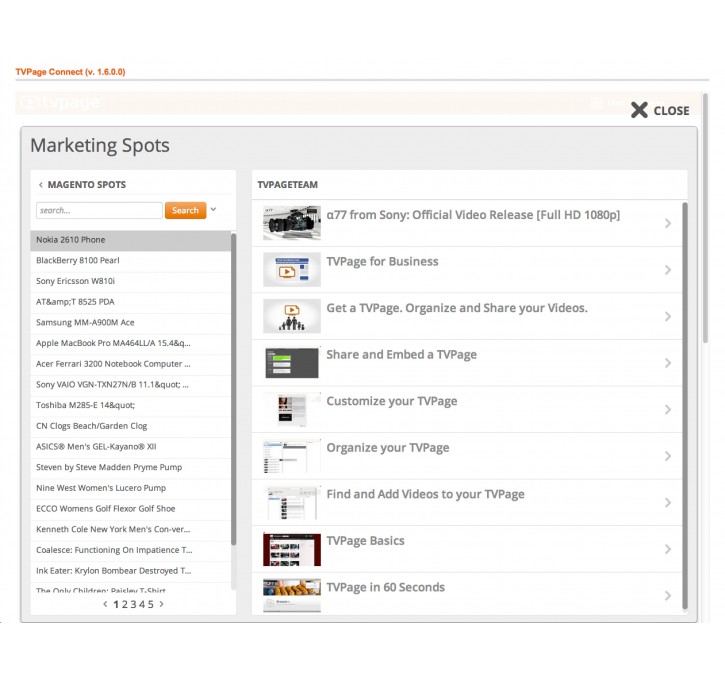This screenshot has width=725, height=680.
Task: Click the TVPage Basics thumbnail
Action: click(292, 549)
